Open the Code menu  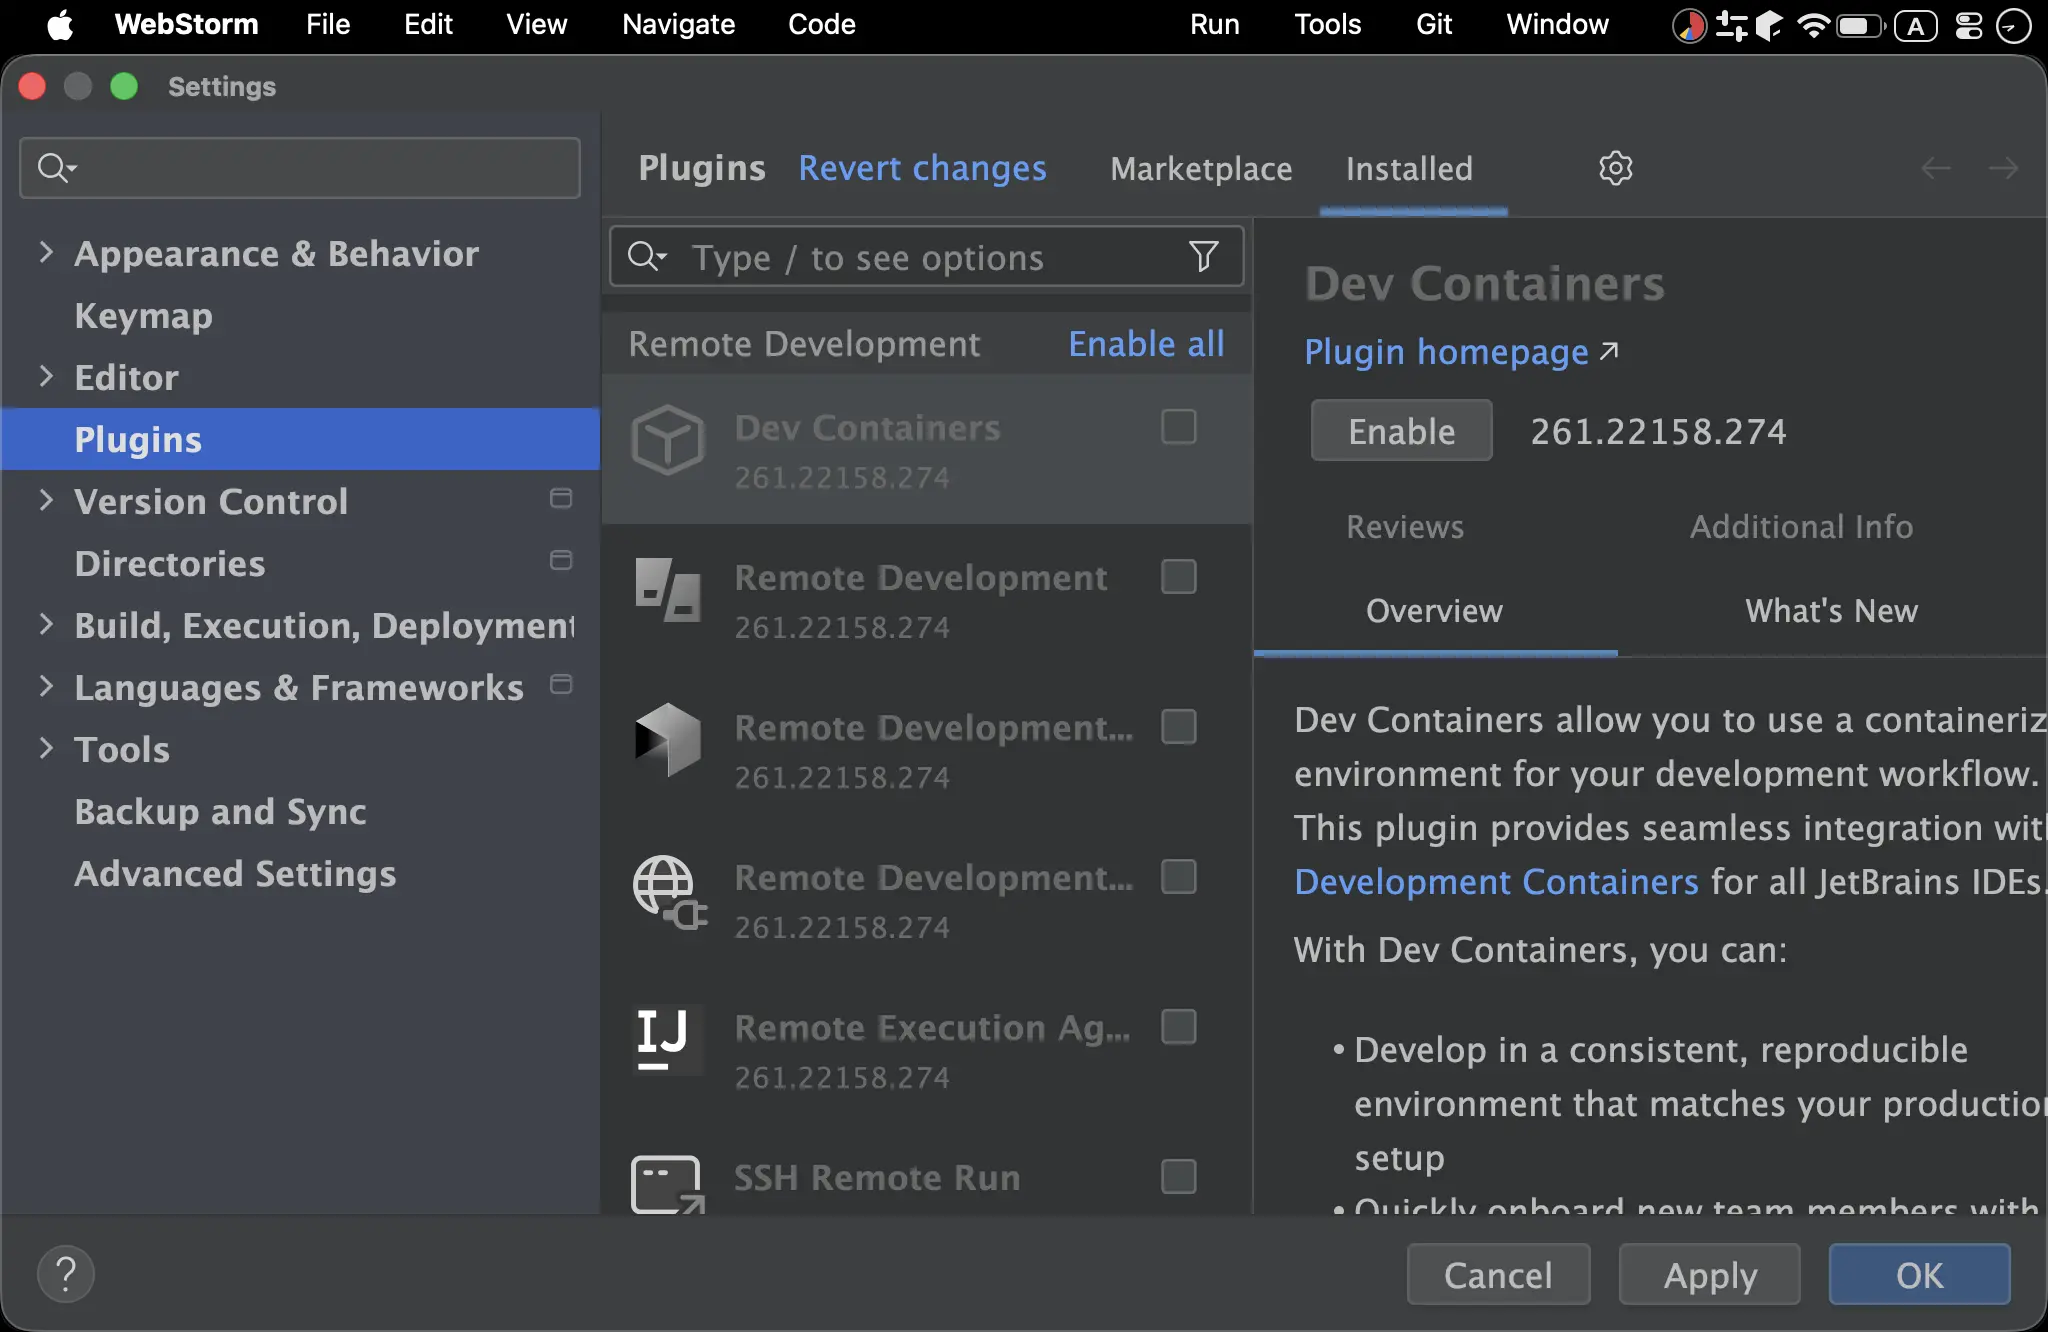tap(821, 24)
